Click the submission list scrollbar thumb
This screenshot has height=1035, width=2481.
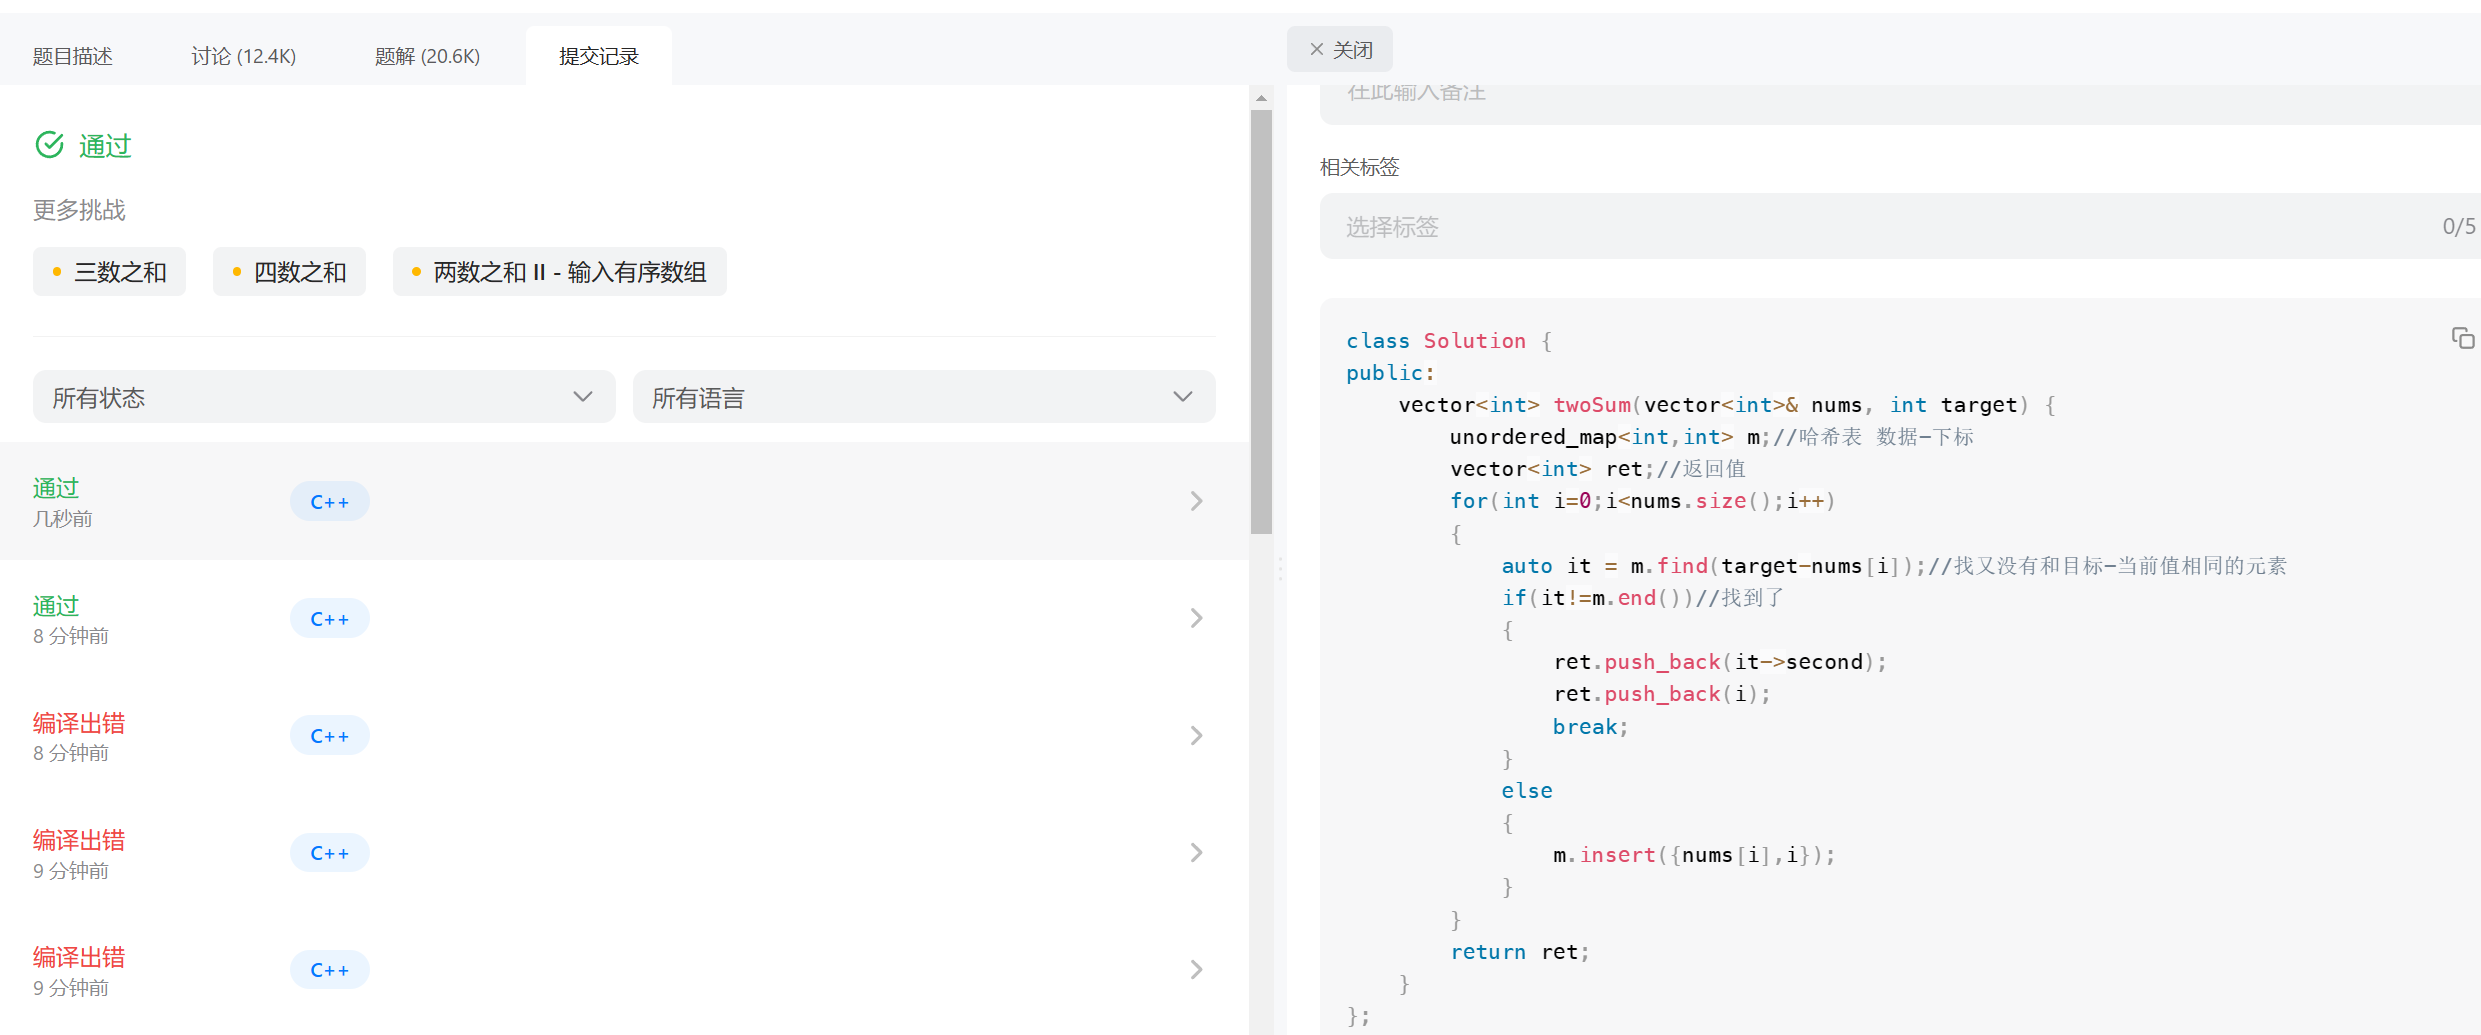(x=1261, y=322)
